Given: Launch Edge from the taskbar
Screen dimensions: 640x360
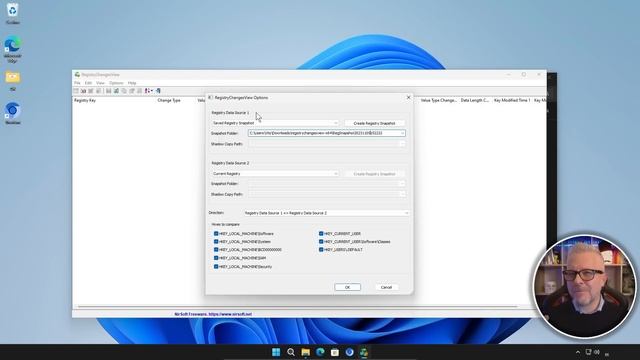Looking at the screenshot, I should point(320,352).
